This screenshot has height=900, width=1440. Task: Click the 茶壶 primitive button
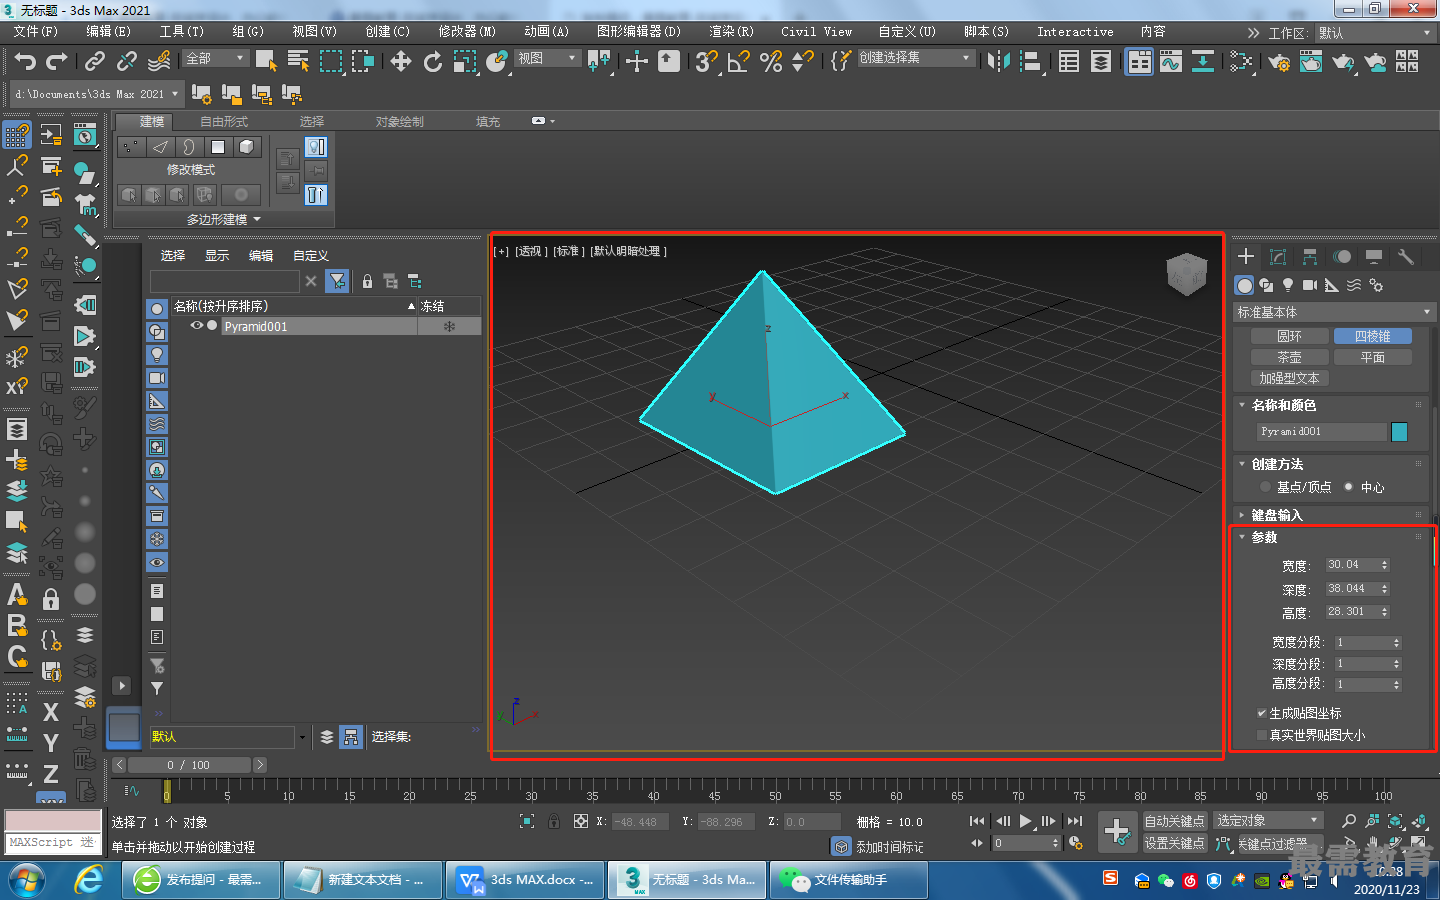tap(1289, 357)
